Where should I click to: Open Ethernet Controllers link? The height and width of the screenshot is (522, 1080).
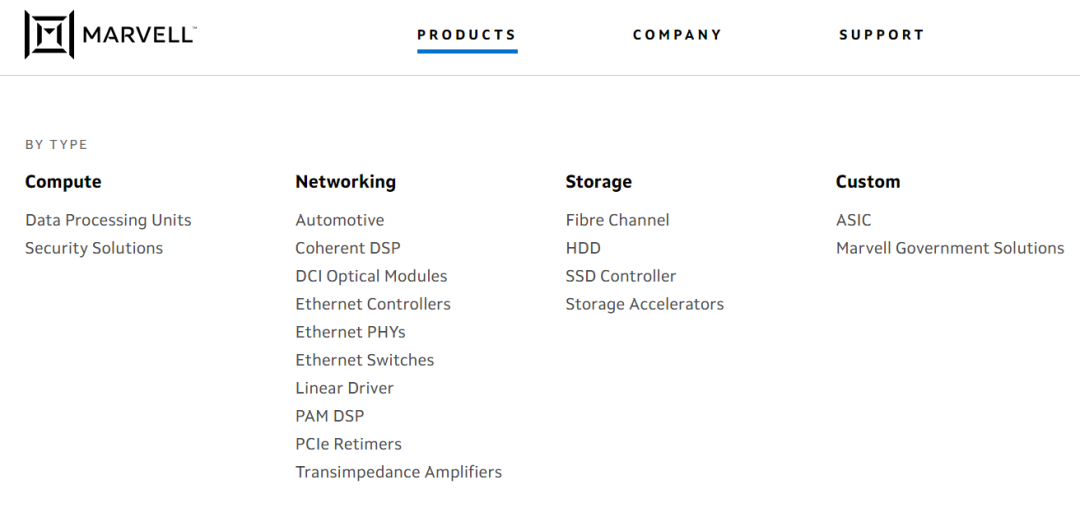[373, 304]
